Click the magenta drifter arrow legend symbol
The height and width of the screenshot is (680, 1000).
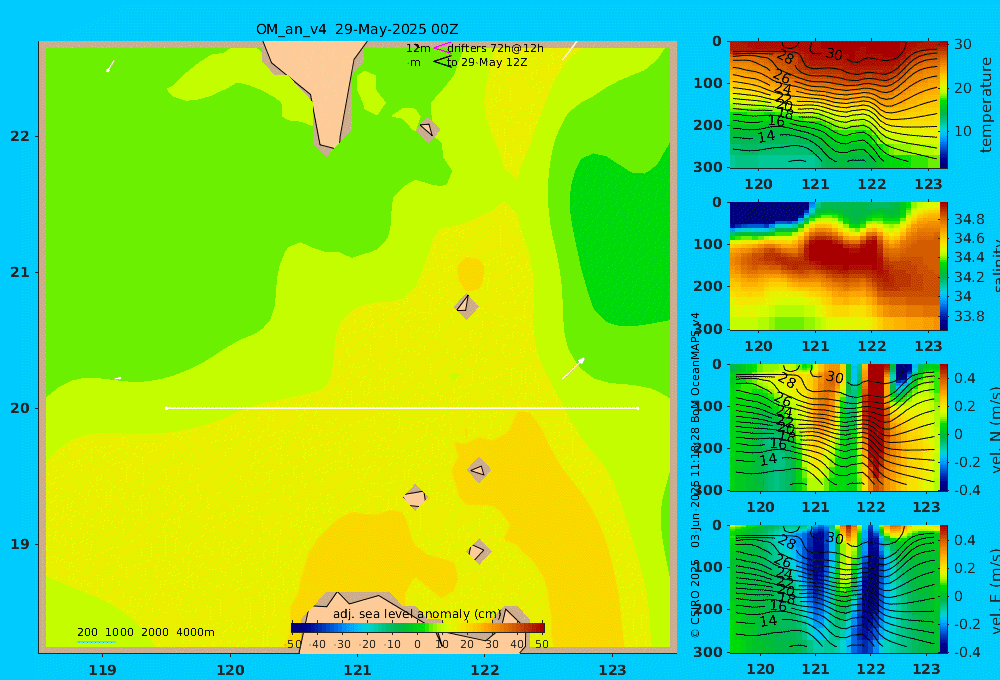tap(442, 48)
